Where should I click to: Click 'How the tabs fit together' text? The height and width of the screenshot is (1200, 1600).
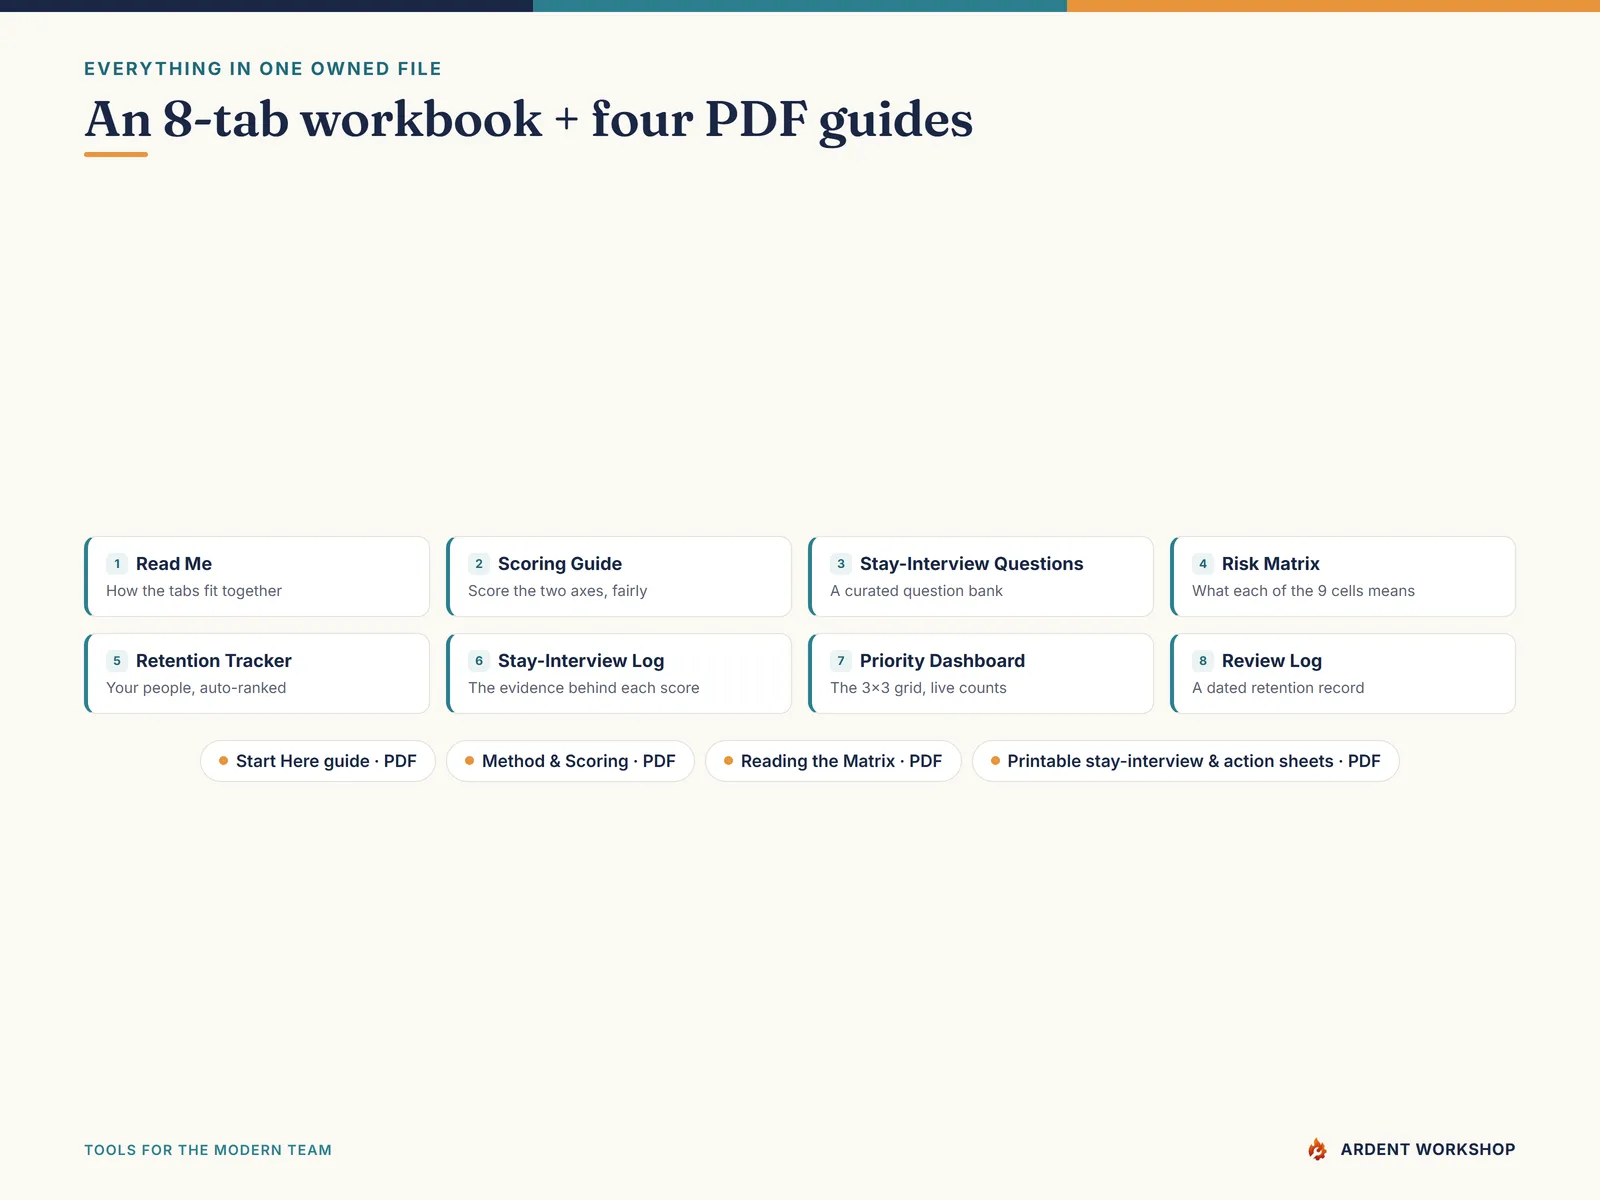coord(194,591)
